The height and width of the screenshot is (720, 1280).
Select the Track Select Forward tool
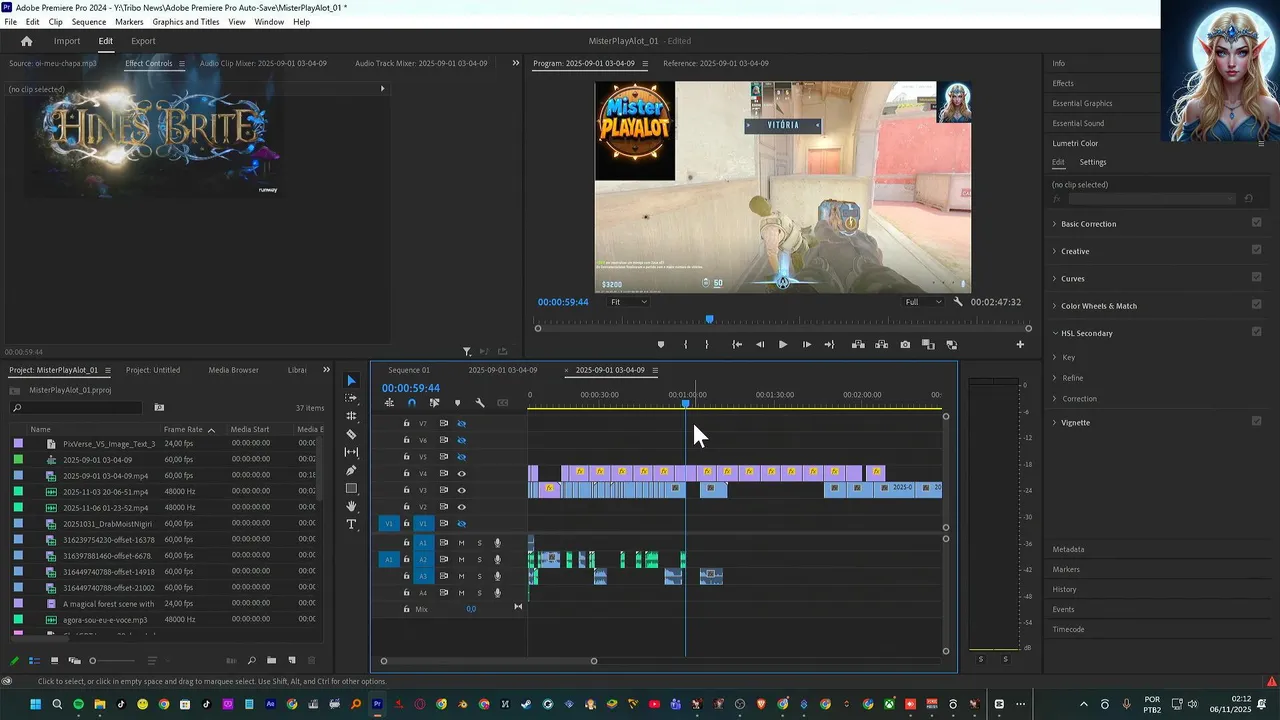click(x=351, y=398)
